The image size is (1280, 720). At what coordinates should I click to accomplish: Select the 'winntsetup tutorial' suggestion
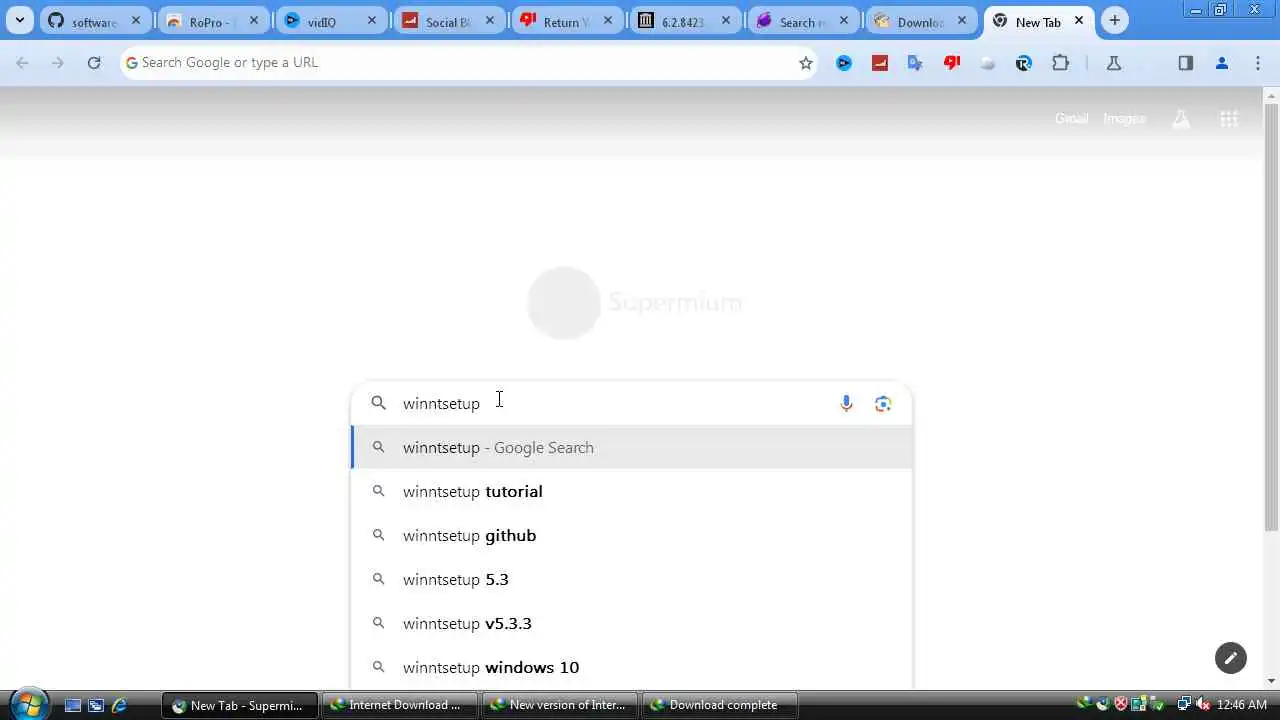tap(631, 491)
